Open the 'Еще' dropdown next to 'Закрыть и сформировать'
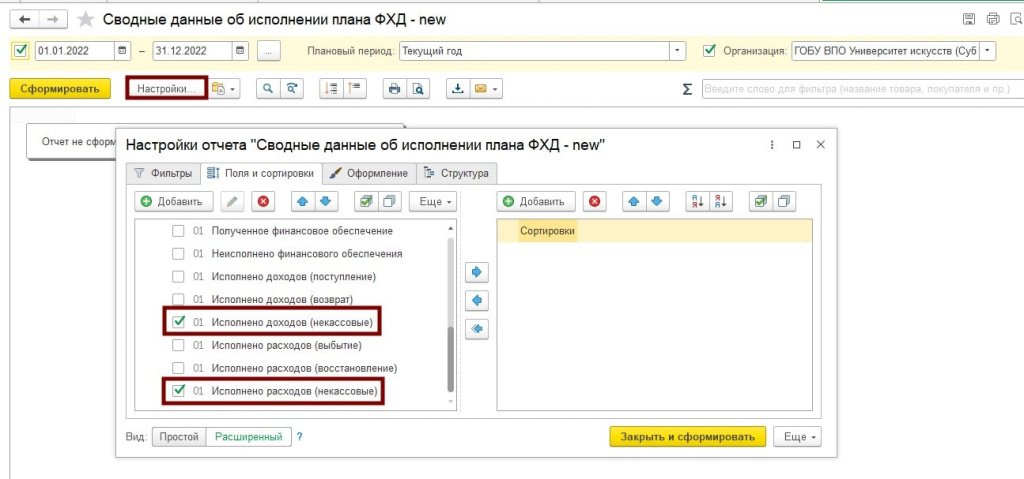 tap(800, 437)
